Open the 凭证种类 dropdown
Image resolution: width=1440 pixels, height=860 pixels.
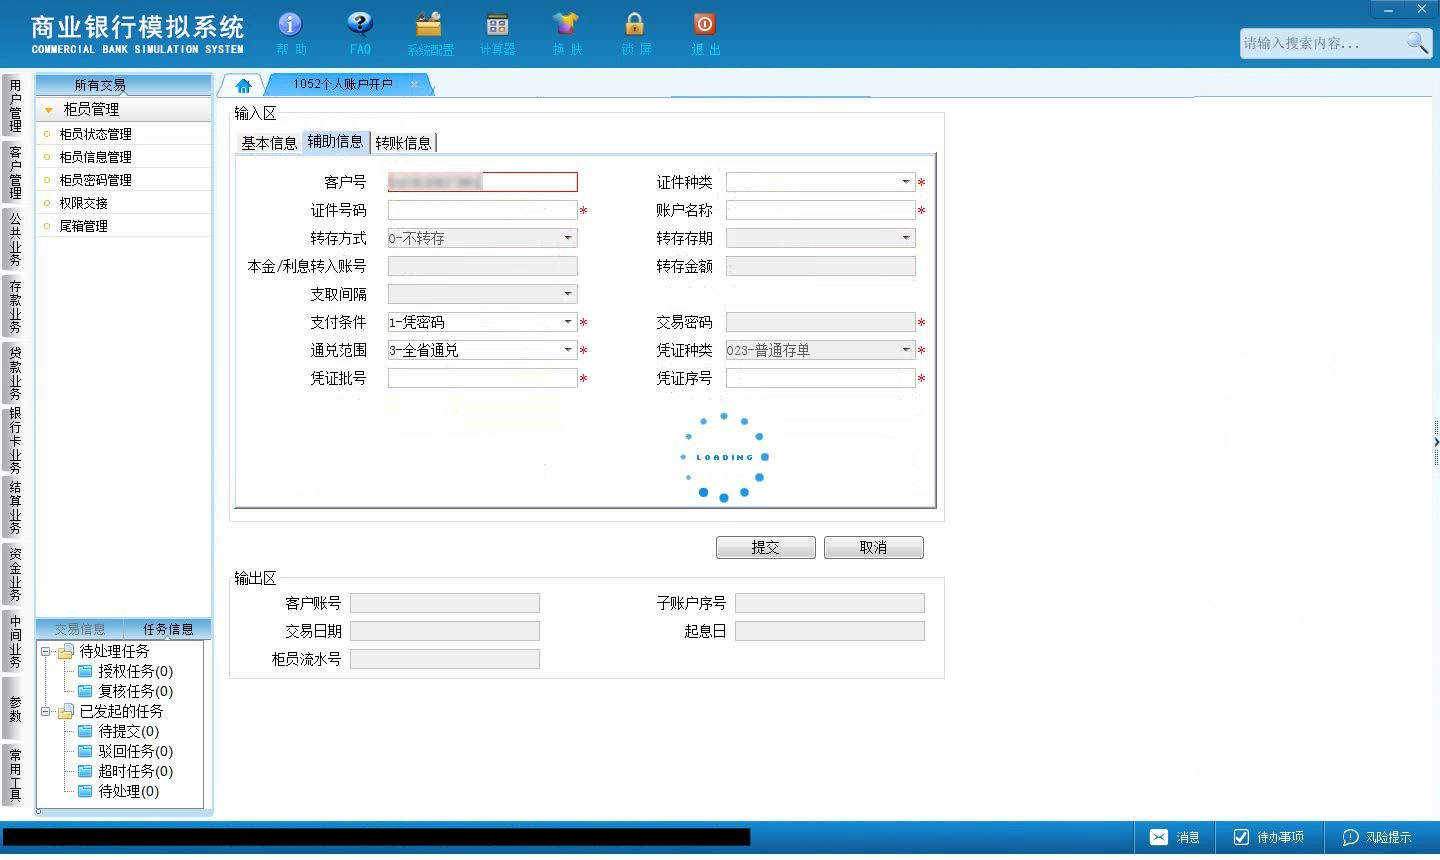point(906,350)
